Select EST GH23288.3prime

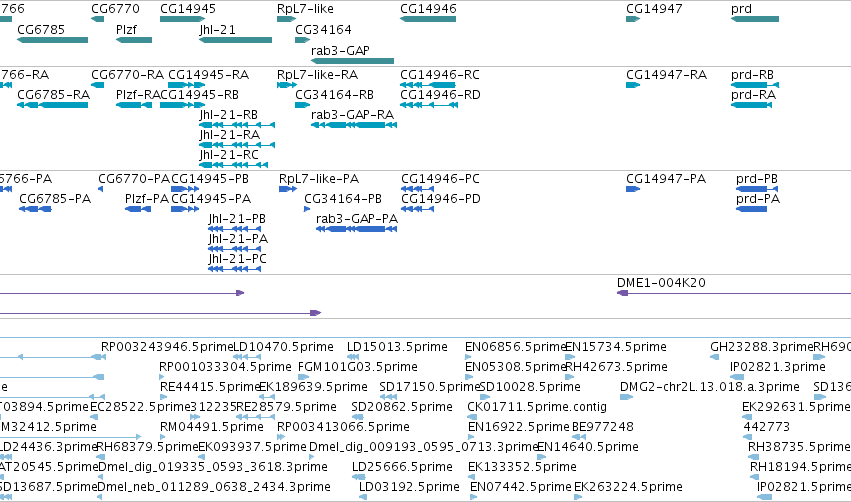pos(761,347)
